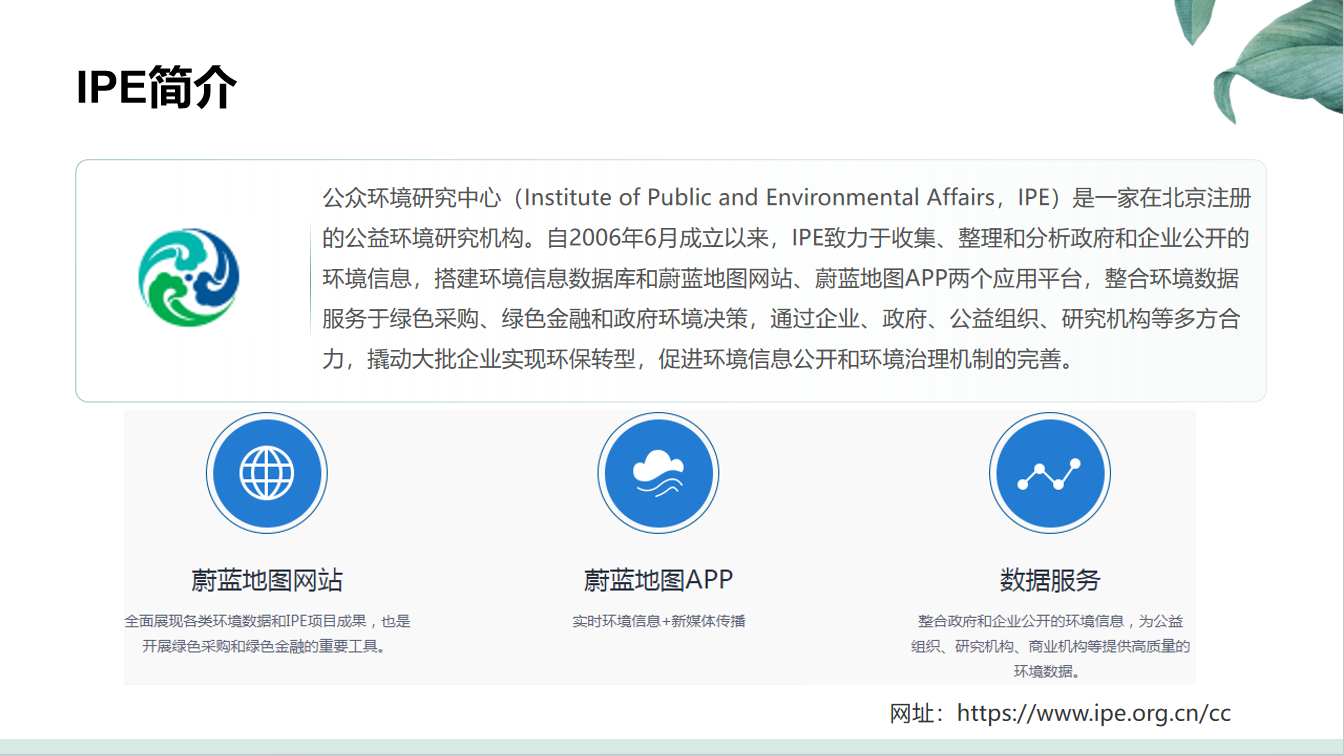Click the text line 开展绿色采购和绿色金融的重要工具
Screen dimensions: 1344x756
tap(265, 646)
